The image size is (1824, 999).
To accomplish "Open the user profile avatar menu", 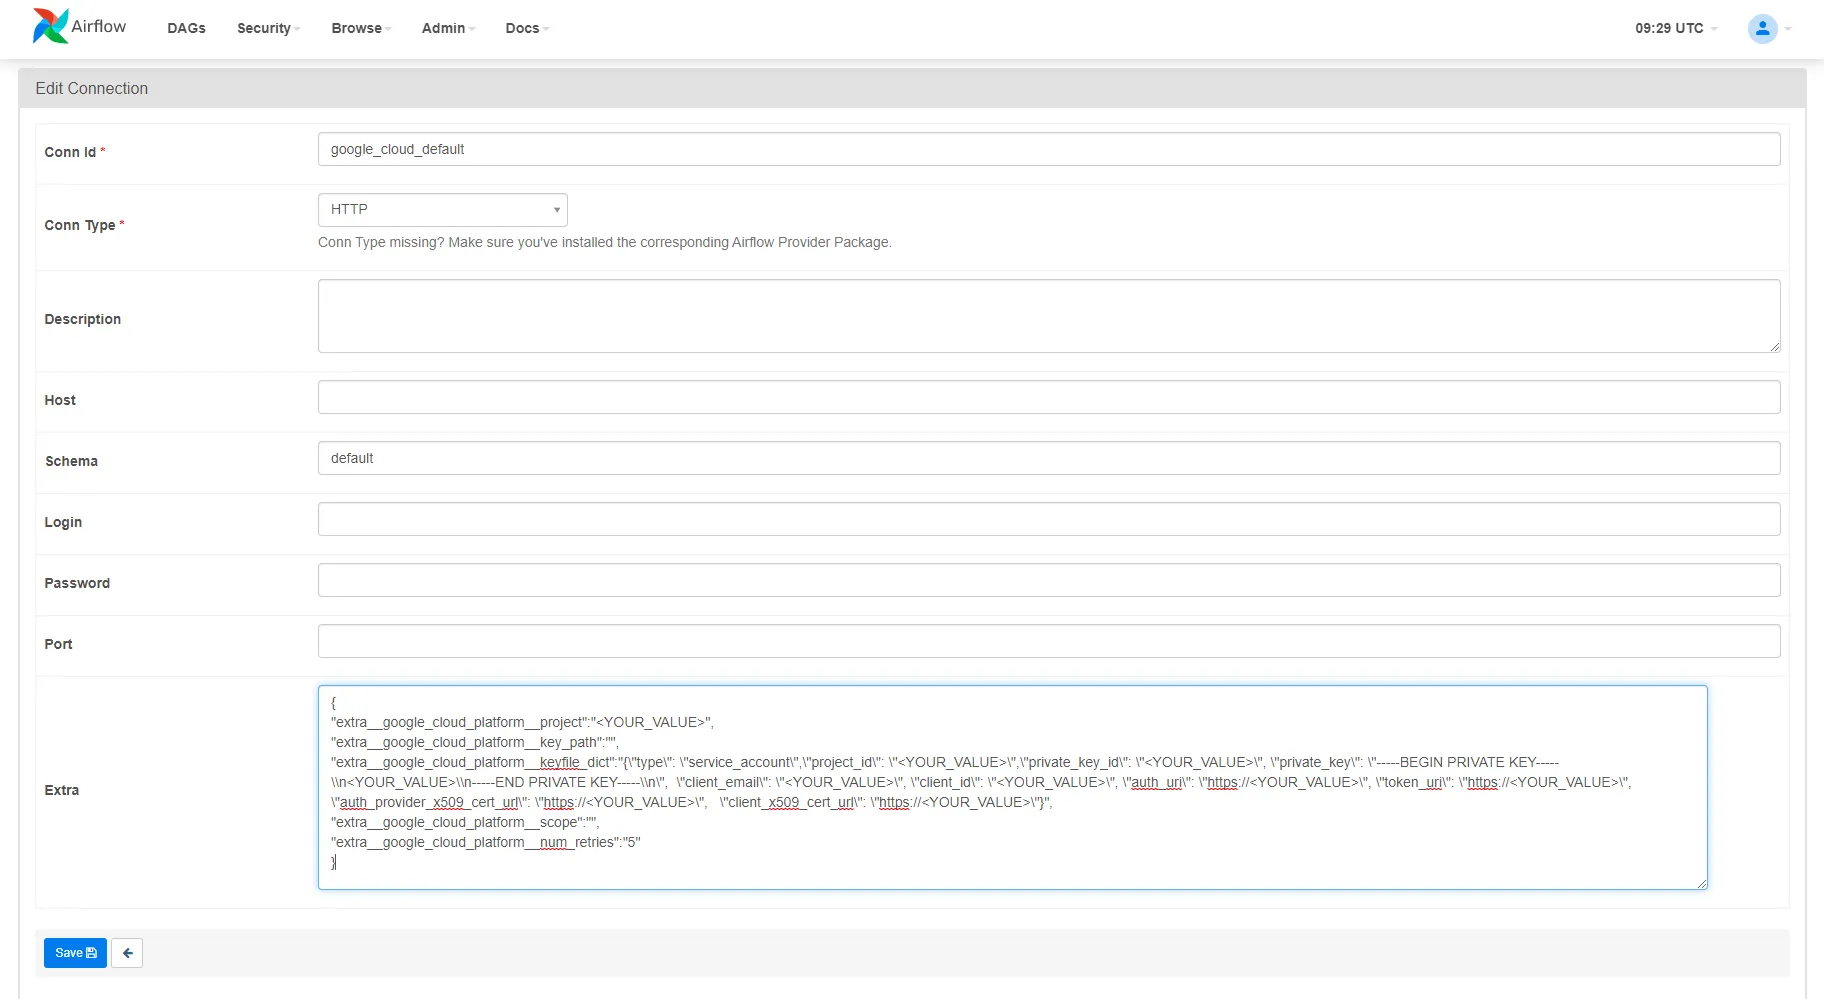I will coord(1762,28).
